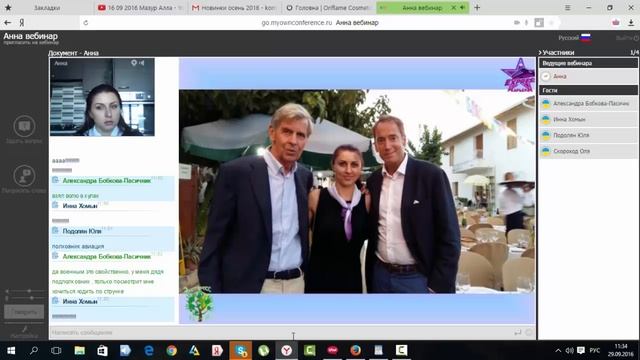Open Task View on the taskbar

pos(56,350)
